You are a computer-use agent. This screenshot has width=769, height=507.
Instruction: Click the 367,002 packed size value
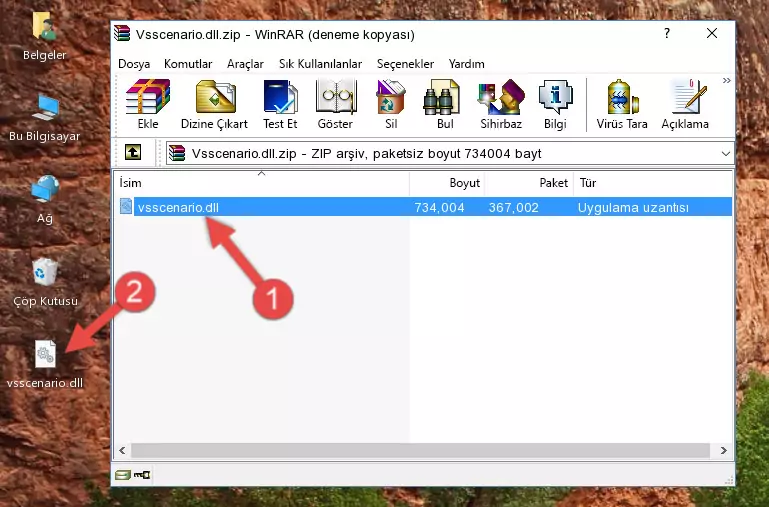(513, 207)
